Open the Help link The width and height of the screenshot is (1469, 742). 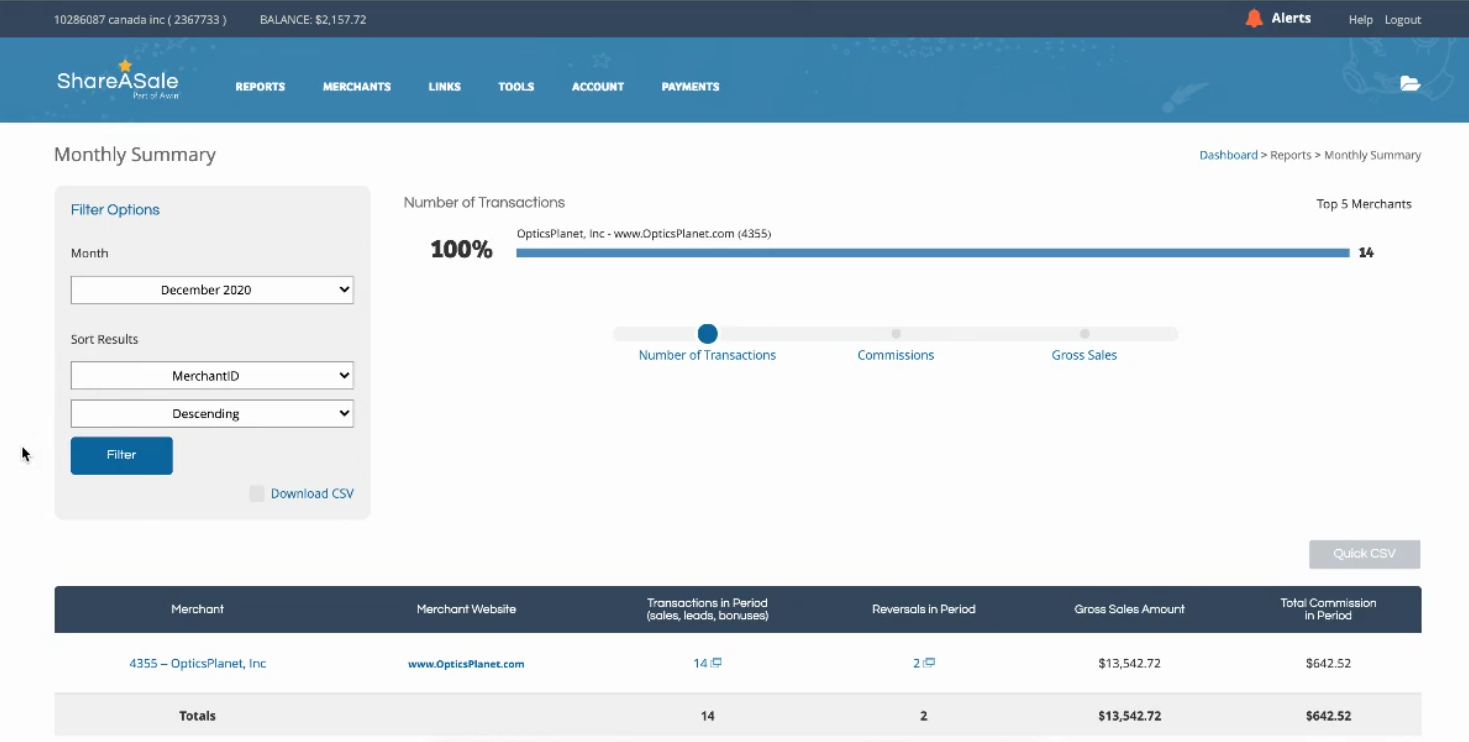click(x=1361, y=20)
